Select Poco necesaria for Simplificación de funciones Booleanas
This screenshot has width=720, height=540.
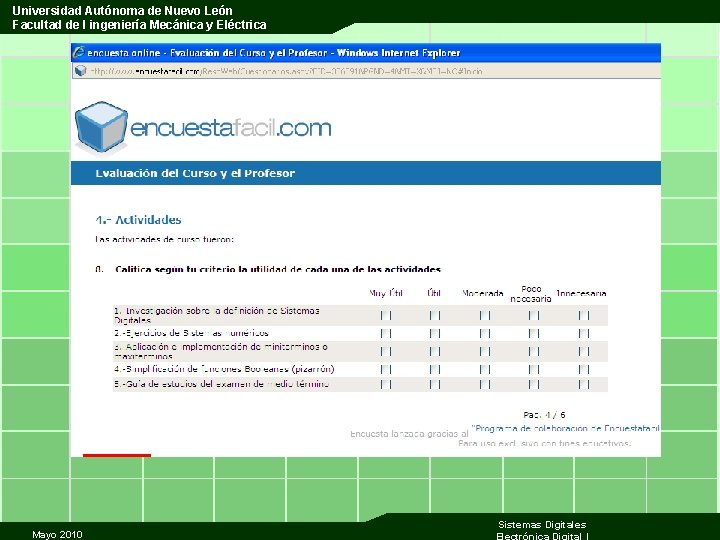click(x=534, y=369)
